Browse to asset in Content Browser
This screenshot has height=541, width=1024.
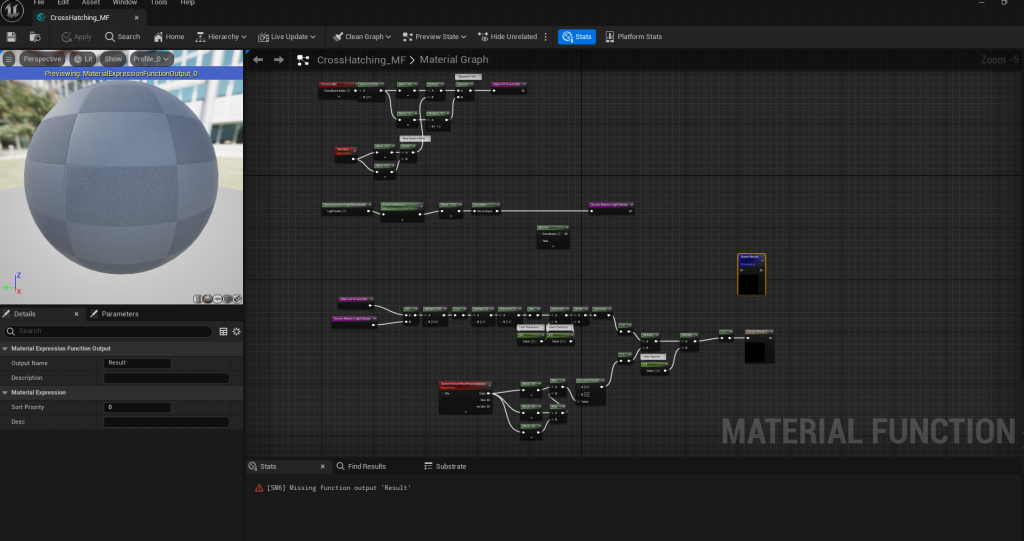click(35, 37)
